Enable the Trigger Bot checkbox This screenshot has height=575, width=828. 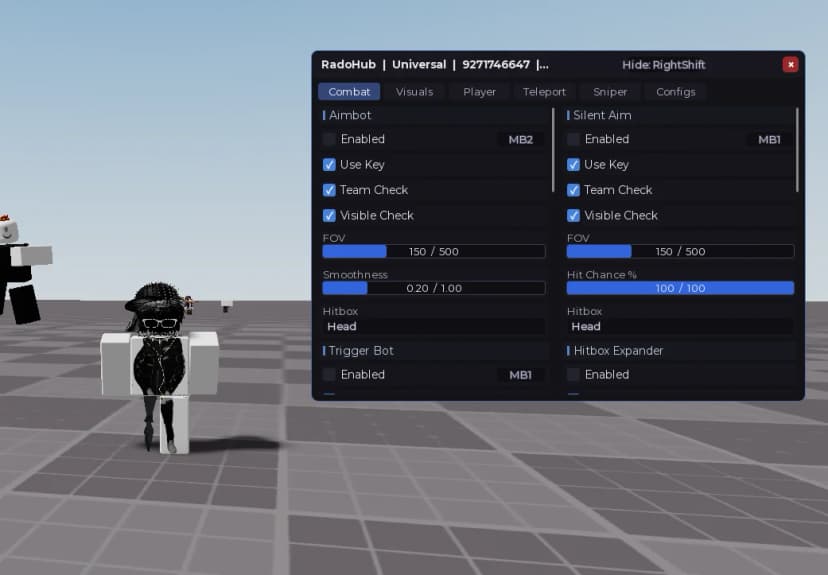329,375
